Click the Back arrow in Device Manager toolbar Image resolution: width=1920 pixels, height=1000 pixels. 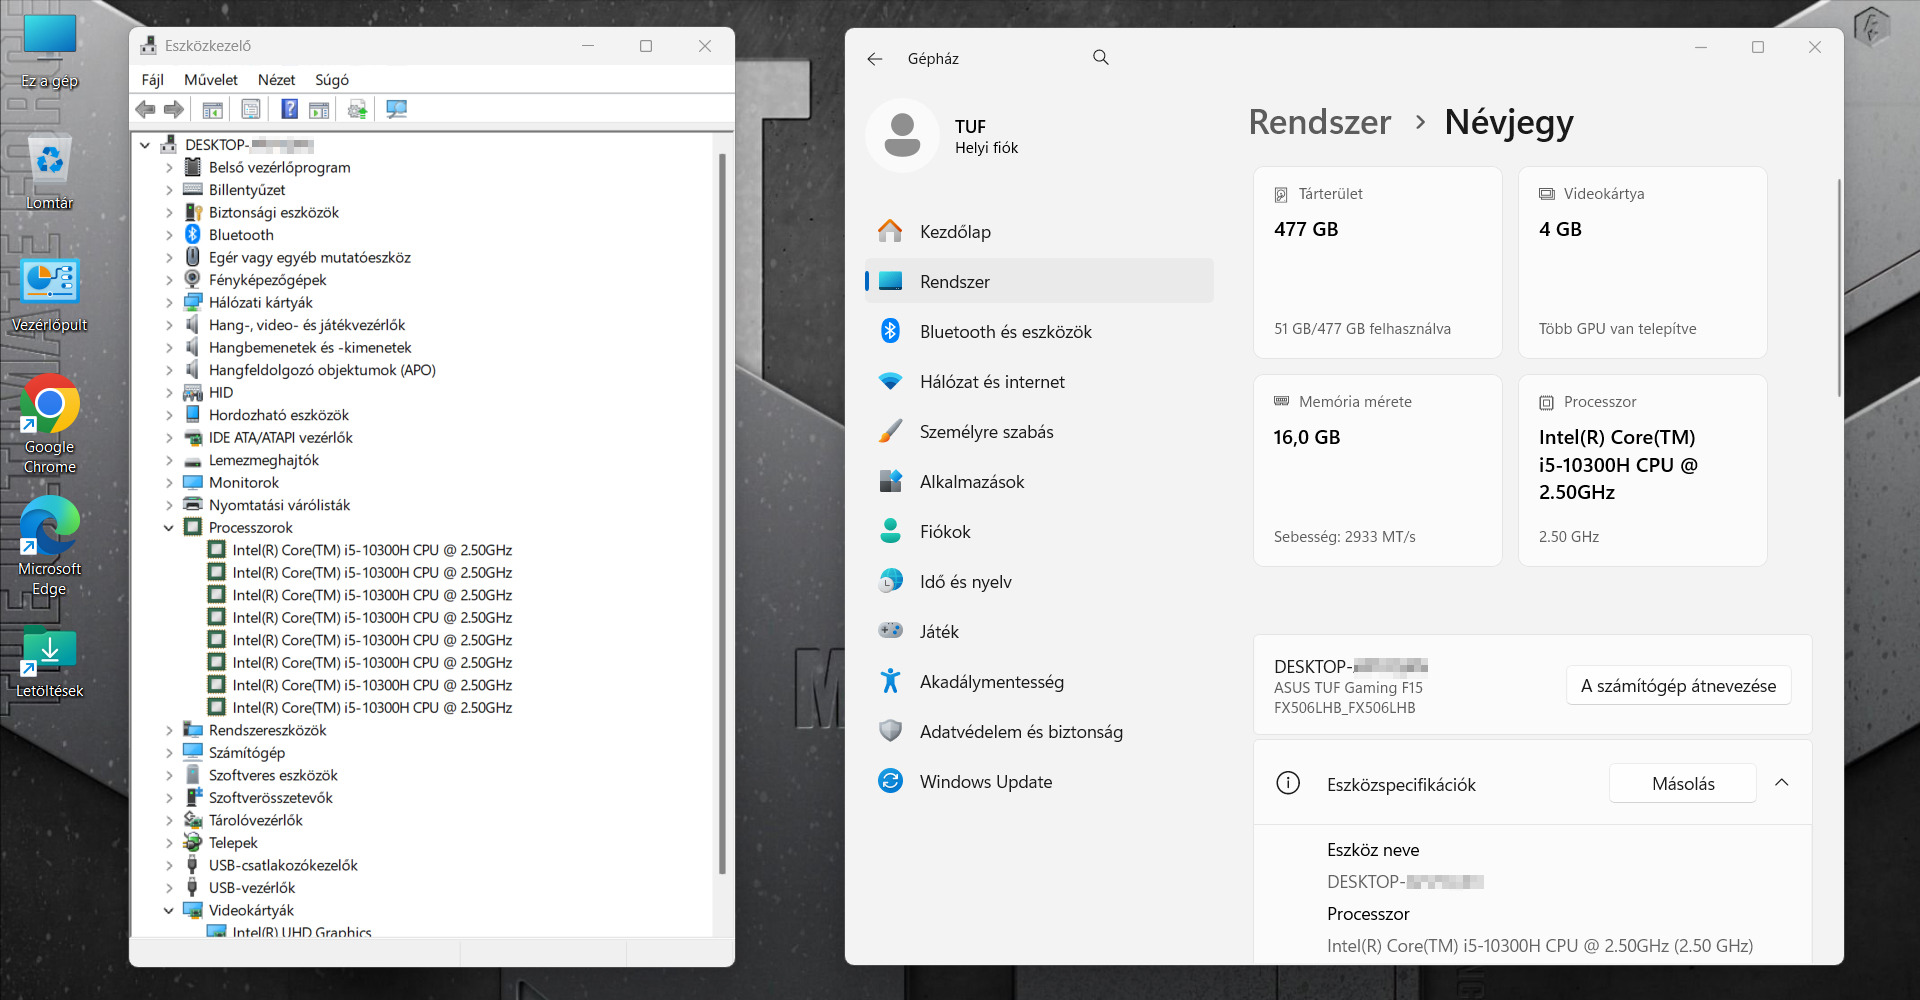click(x=146, y=110)
